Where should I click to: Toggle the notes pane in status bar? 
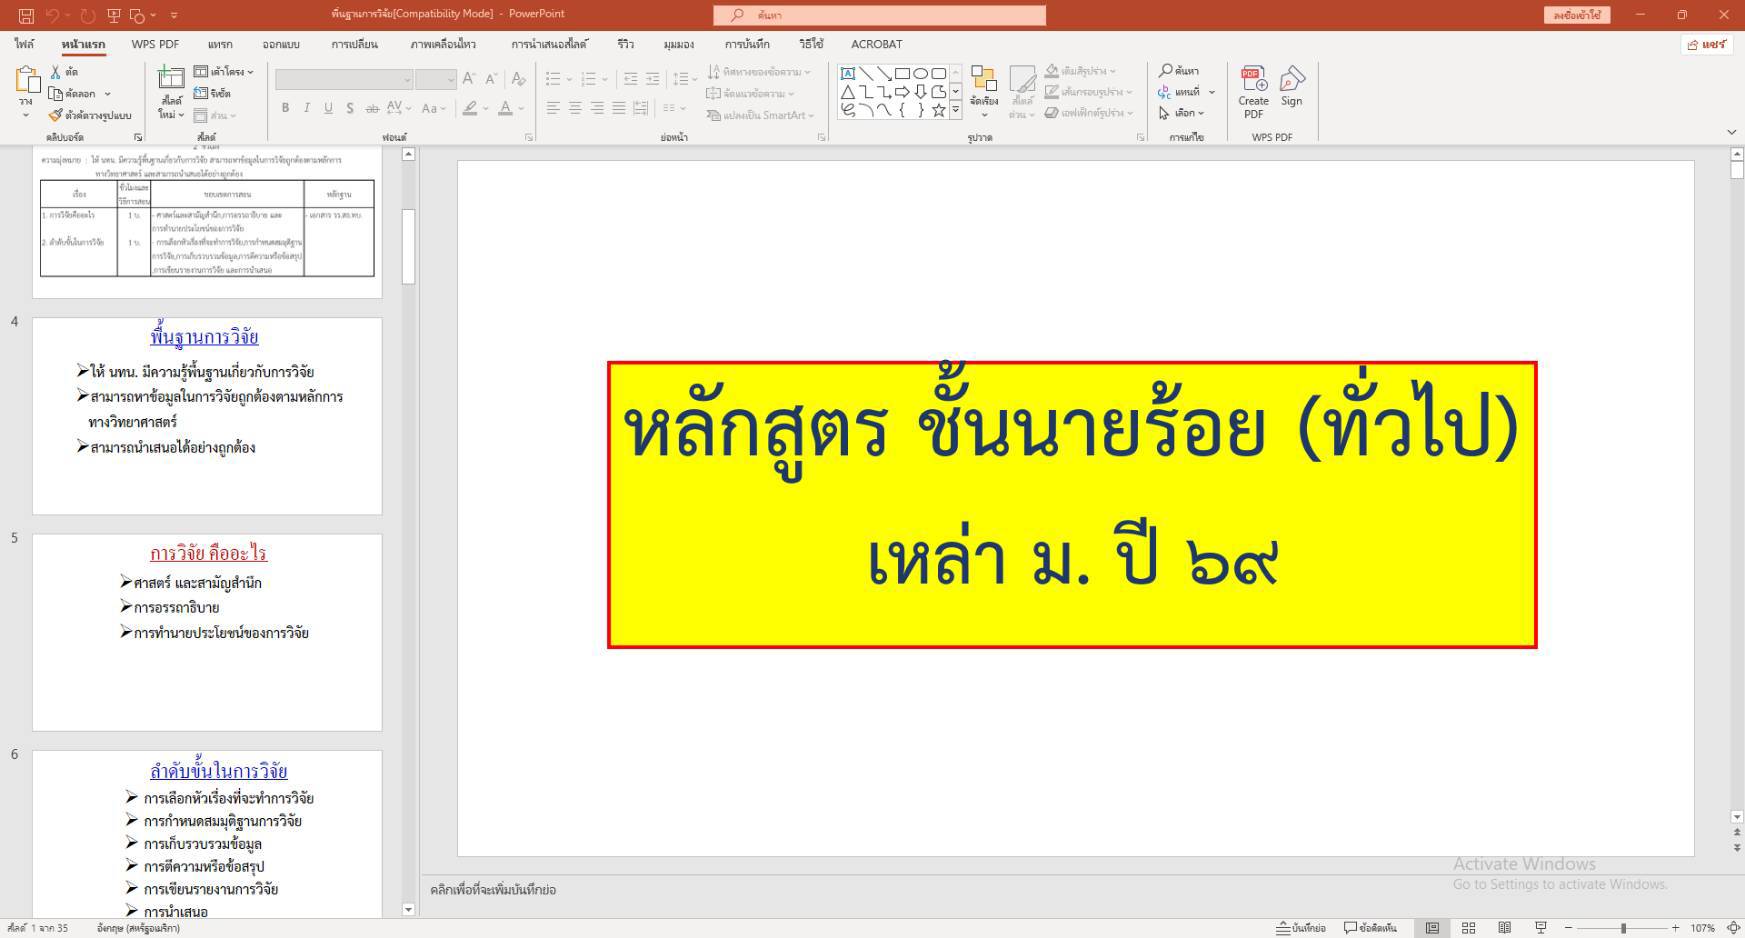pyautogui.click(x=1301, y=928)
